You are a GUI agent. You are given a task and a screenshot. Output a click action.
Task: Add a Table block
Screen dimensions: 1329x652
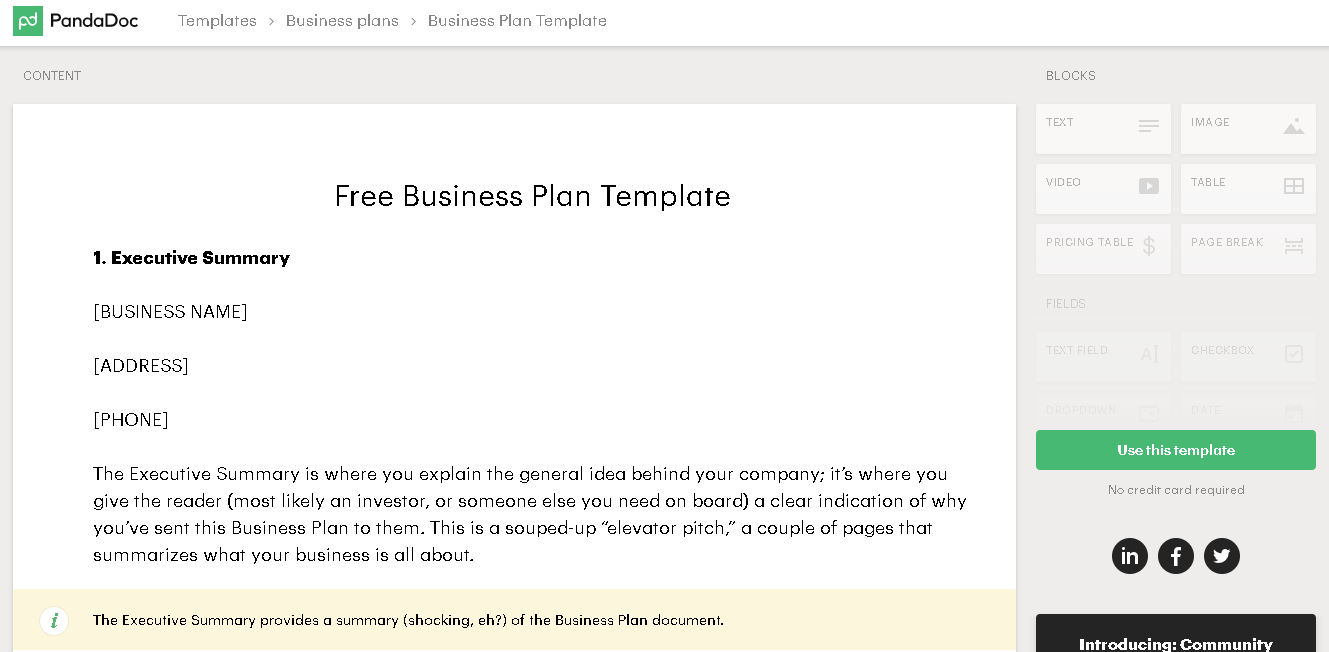pyautogui.click(x=1248, y=188)
